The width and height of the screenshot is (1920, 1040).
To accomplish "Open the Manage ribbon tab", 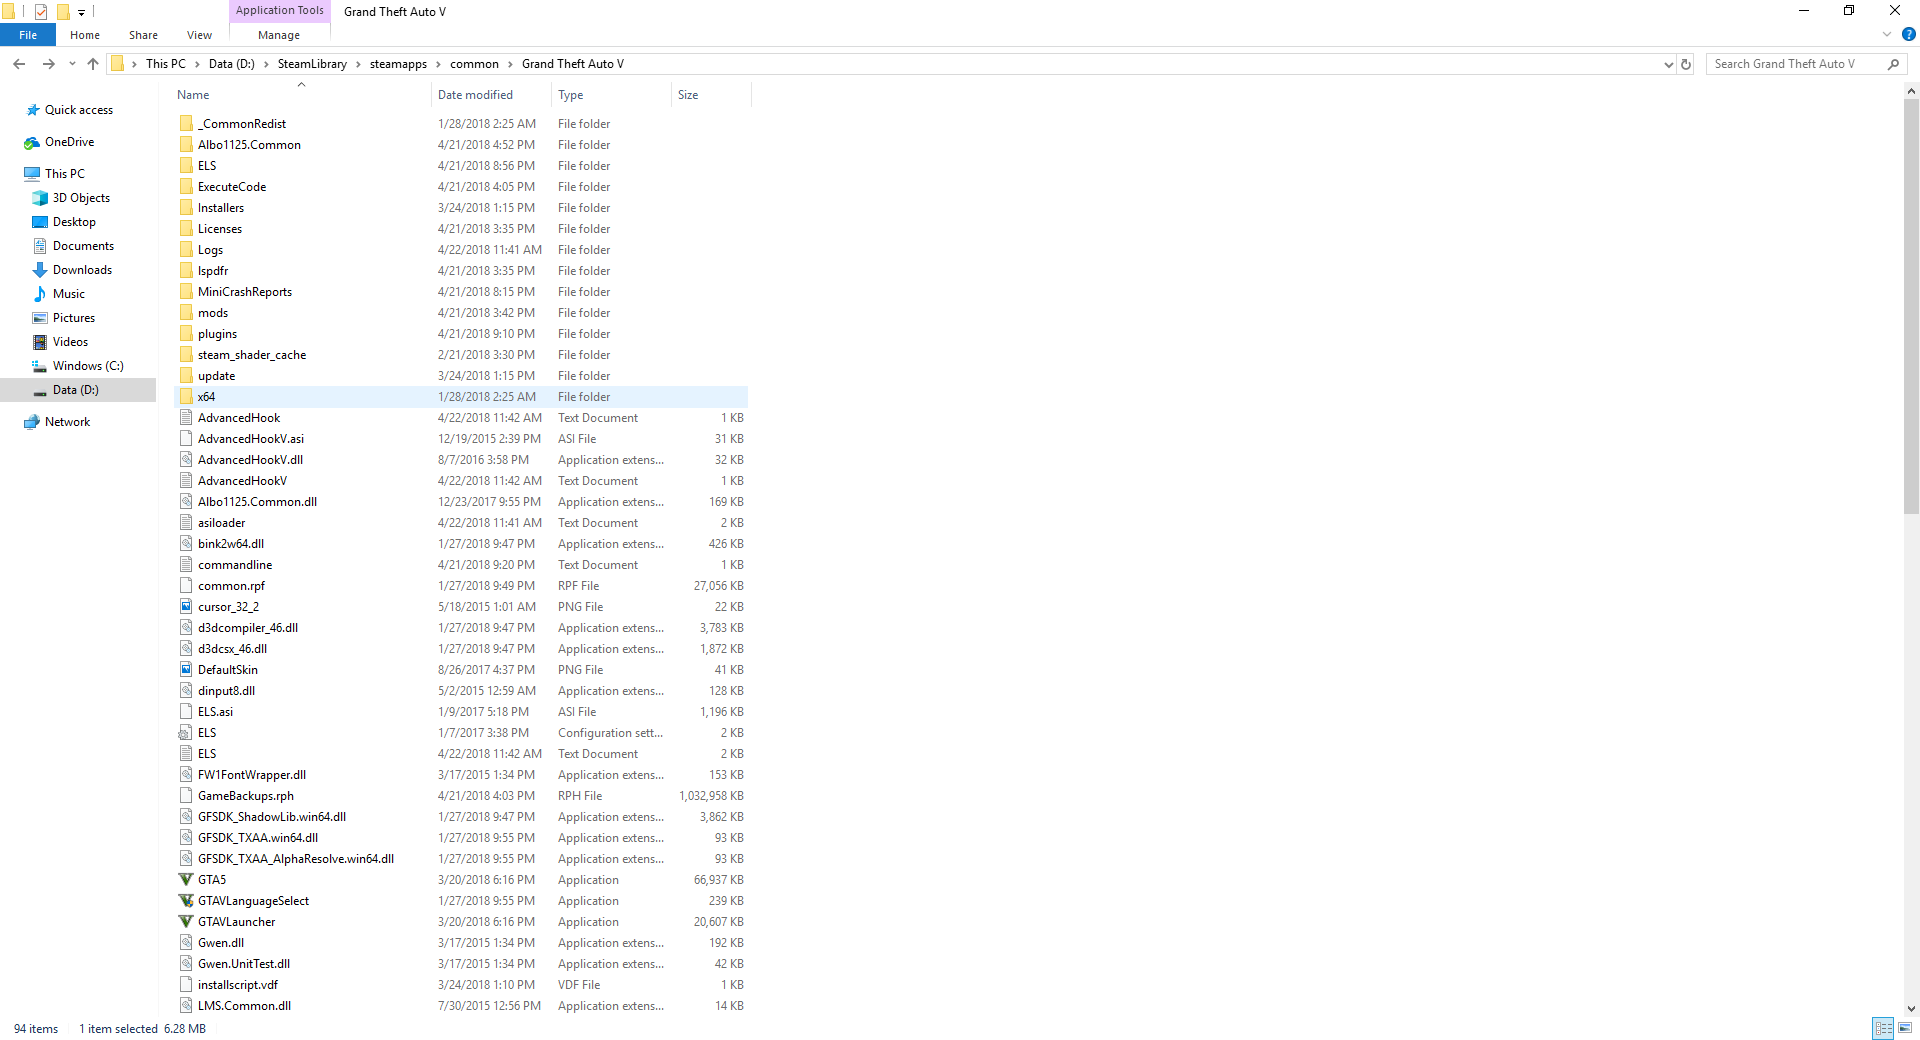I will pyautogui.click(x=279, y=35).
